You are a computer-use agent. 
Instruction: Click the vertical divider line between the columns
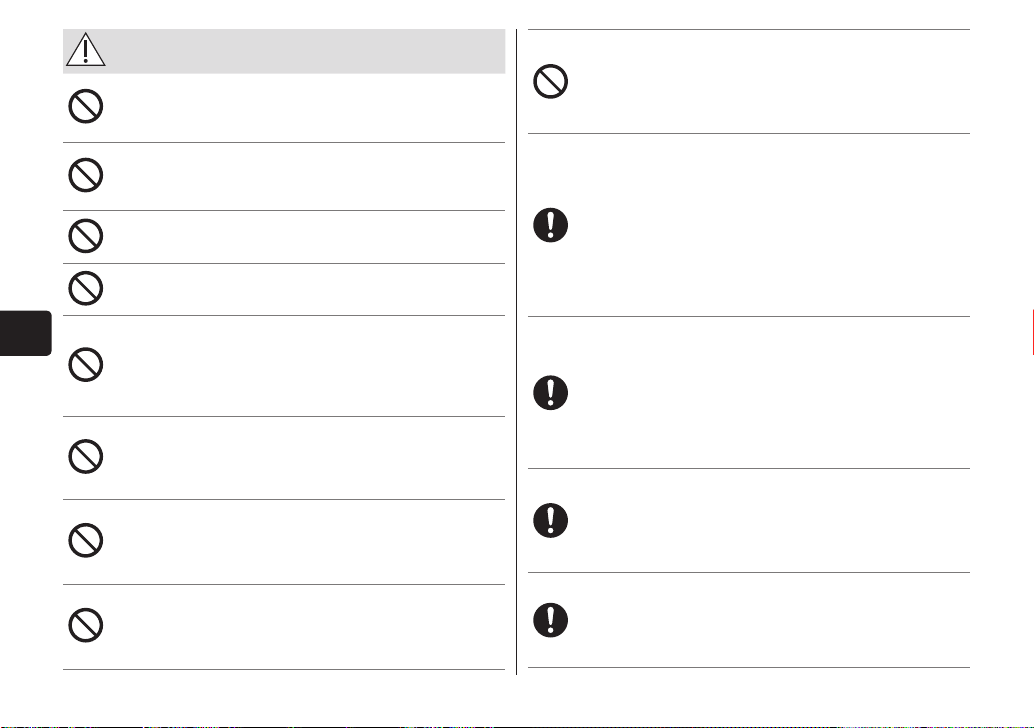tap(516, 351)
